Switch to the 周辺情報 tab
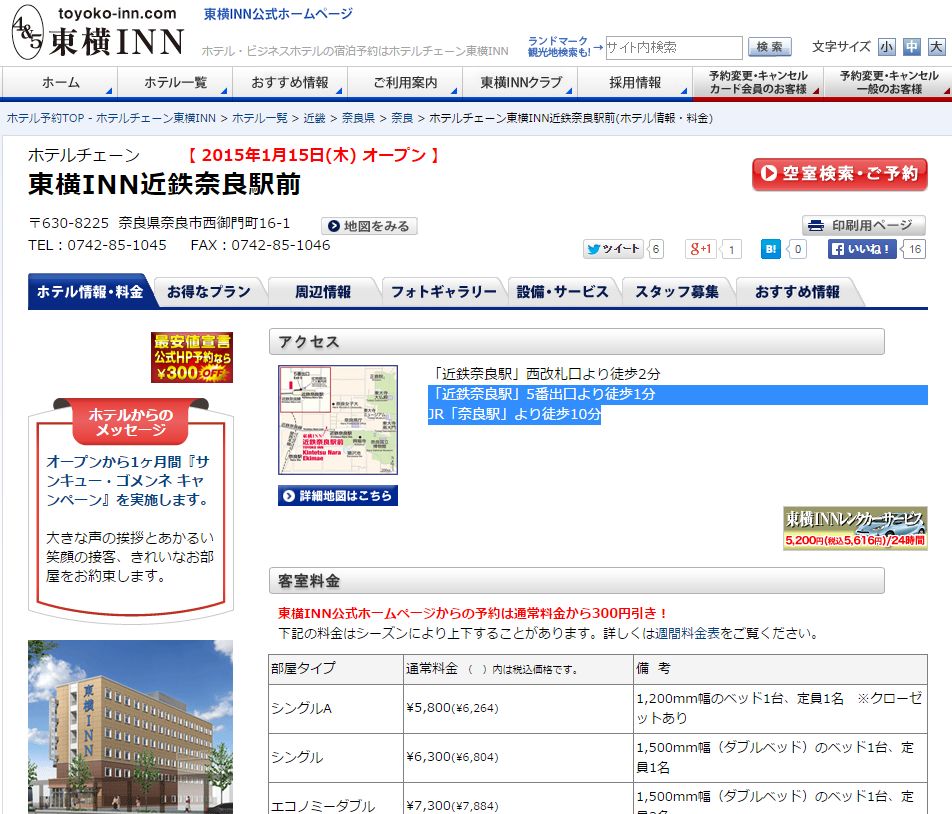Viewport: 952px width, 814px height. pyautogui.click(x=323, y=292)
